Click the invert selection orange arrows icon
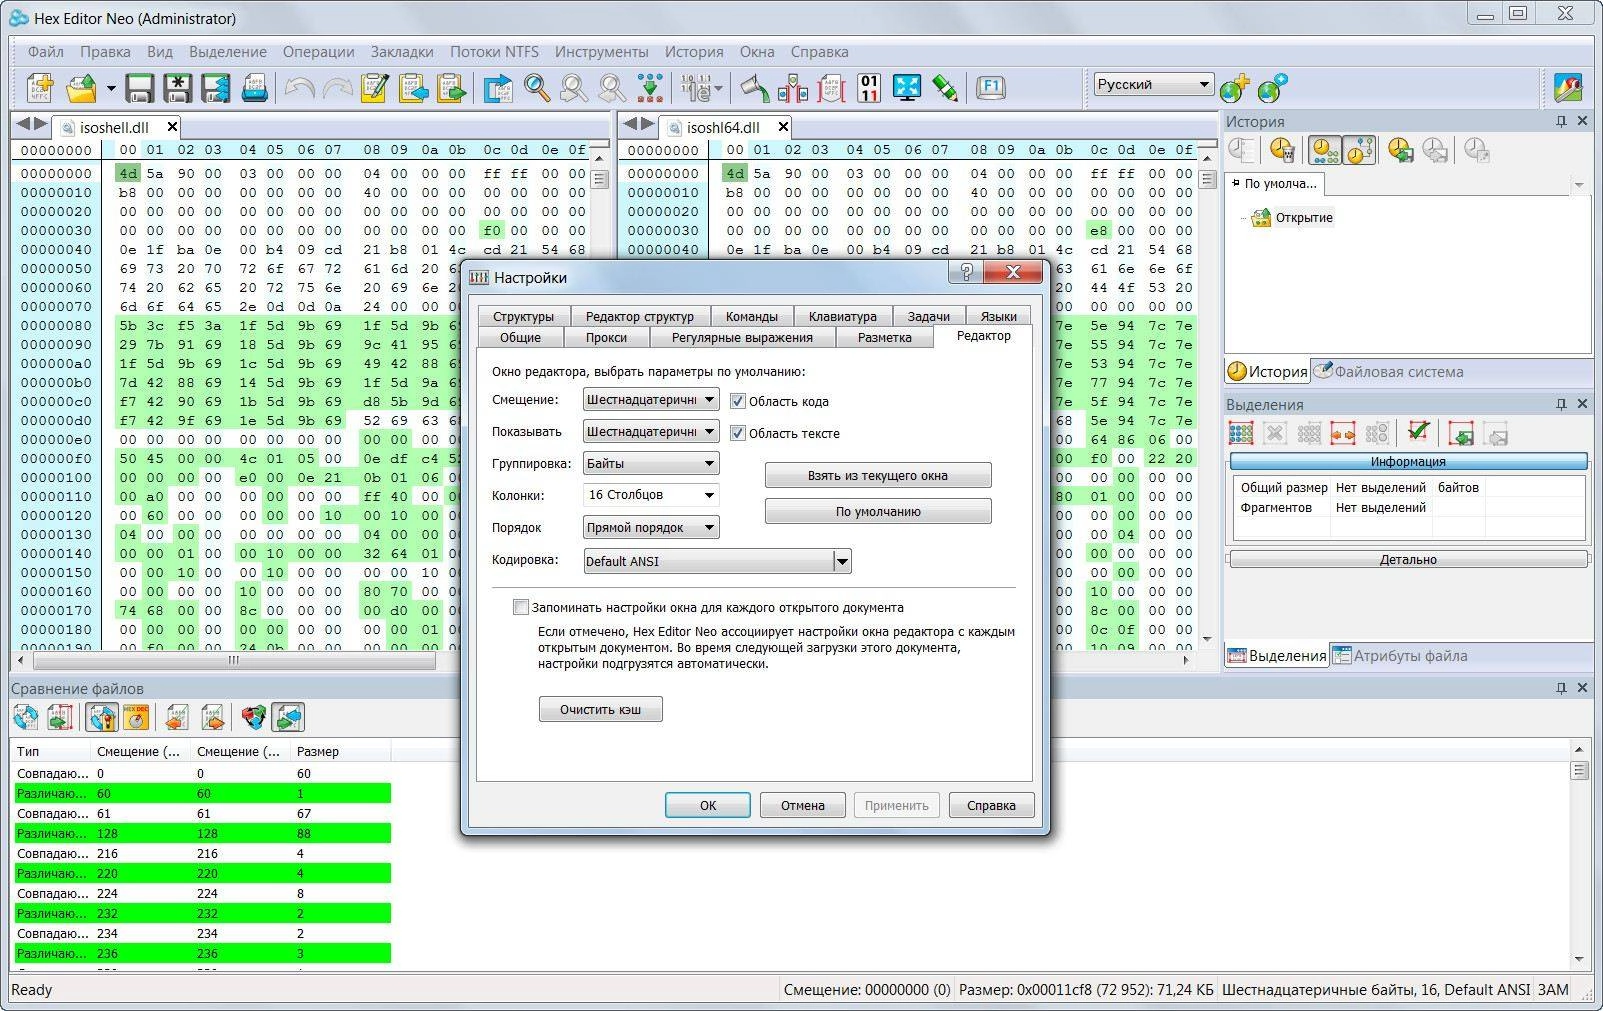1603x1011 pixels. [x=1343, y=433]
